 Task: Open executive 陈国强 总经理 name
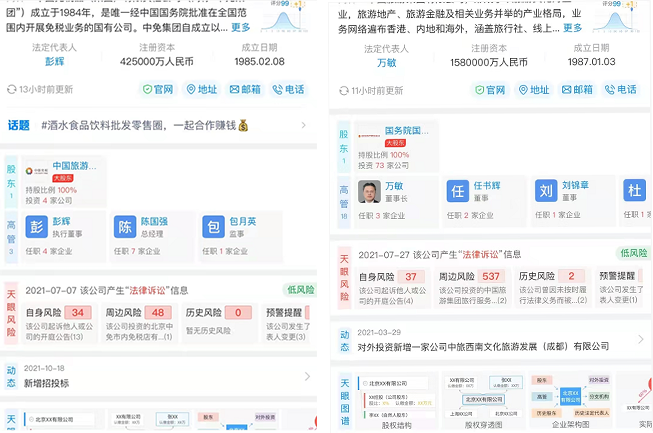pos(154,221)
